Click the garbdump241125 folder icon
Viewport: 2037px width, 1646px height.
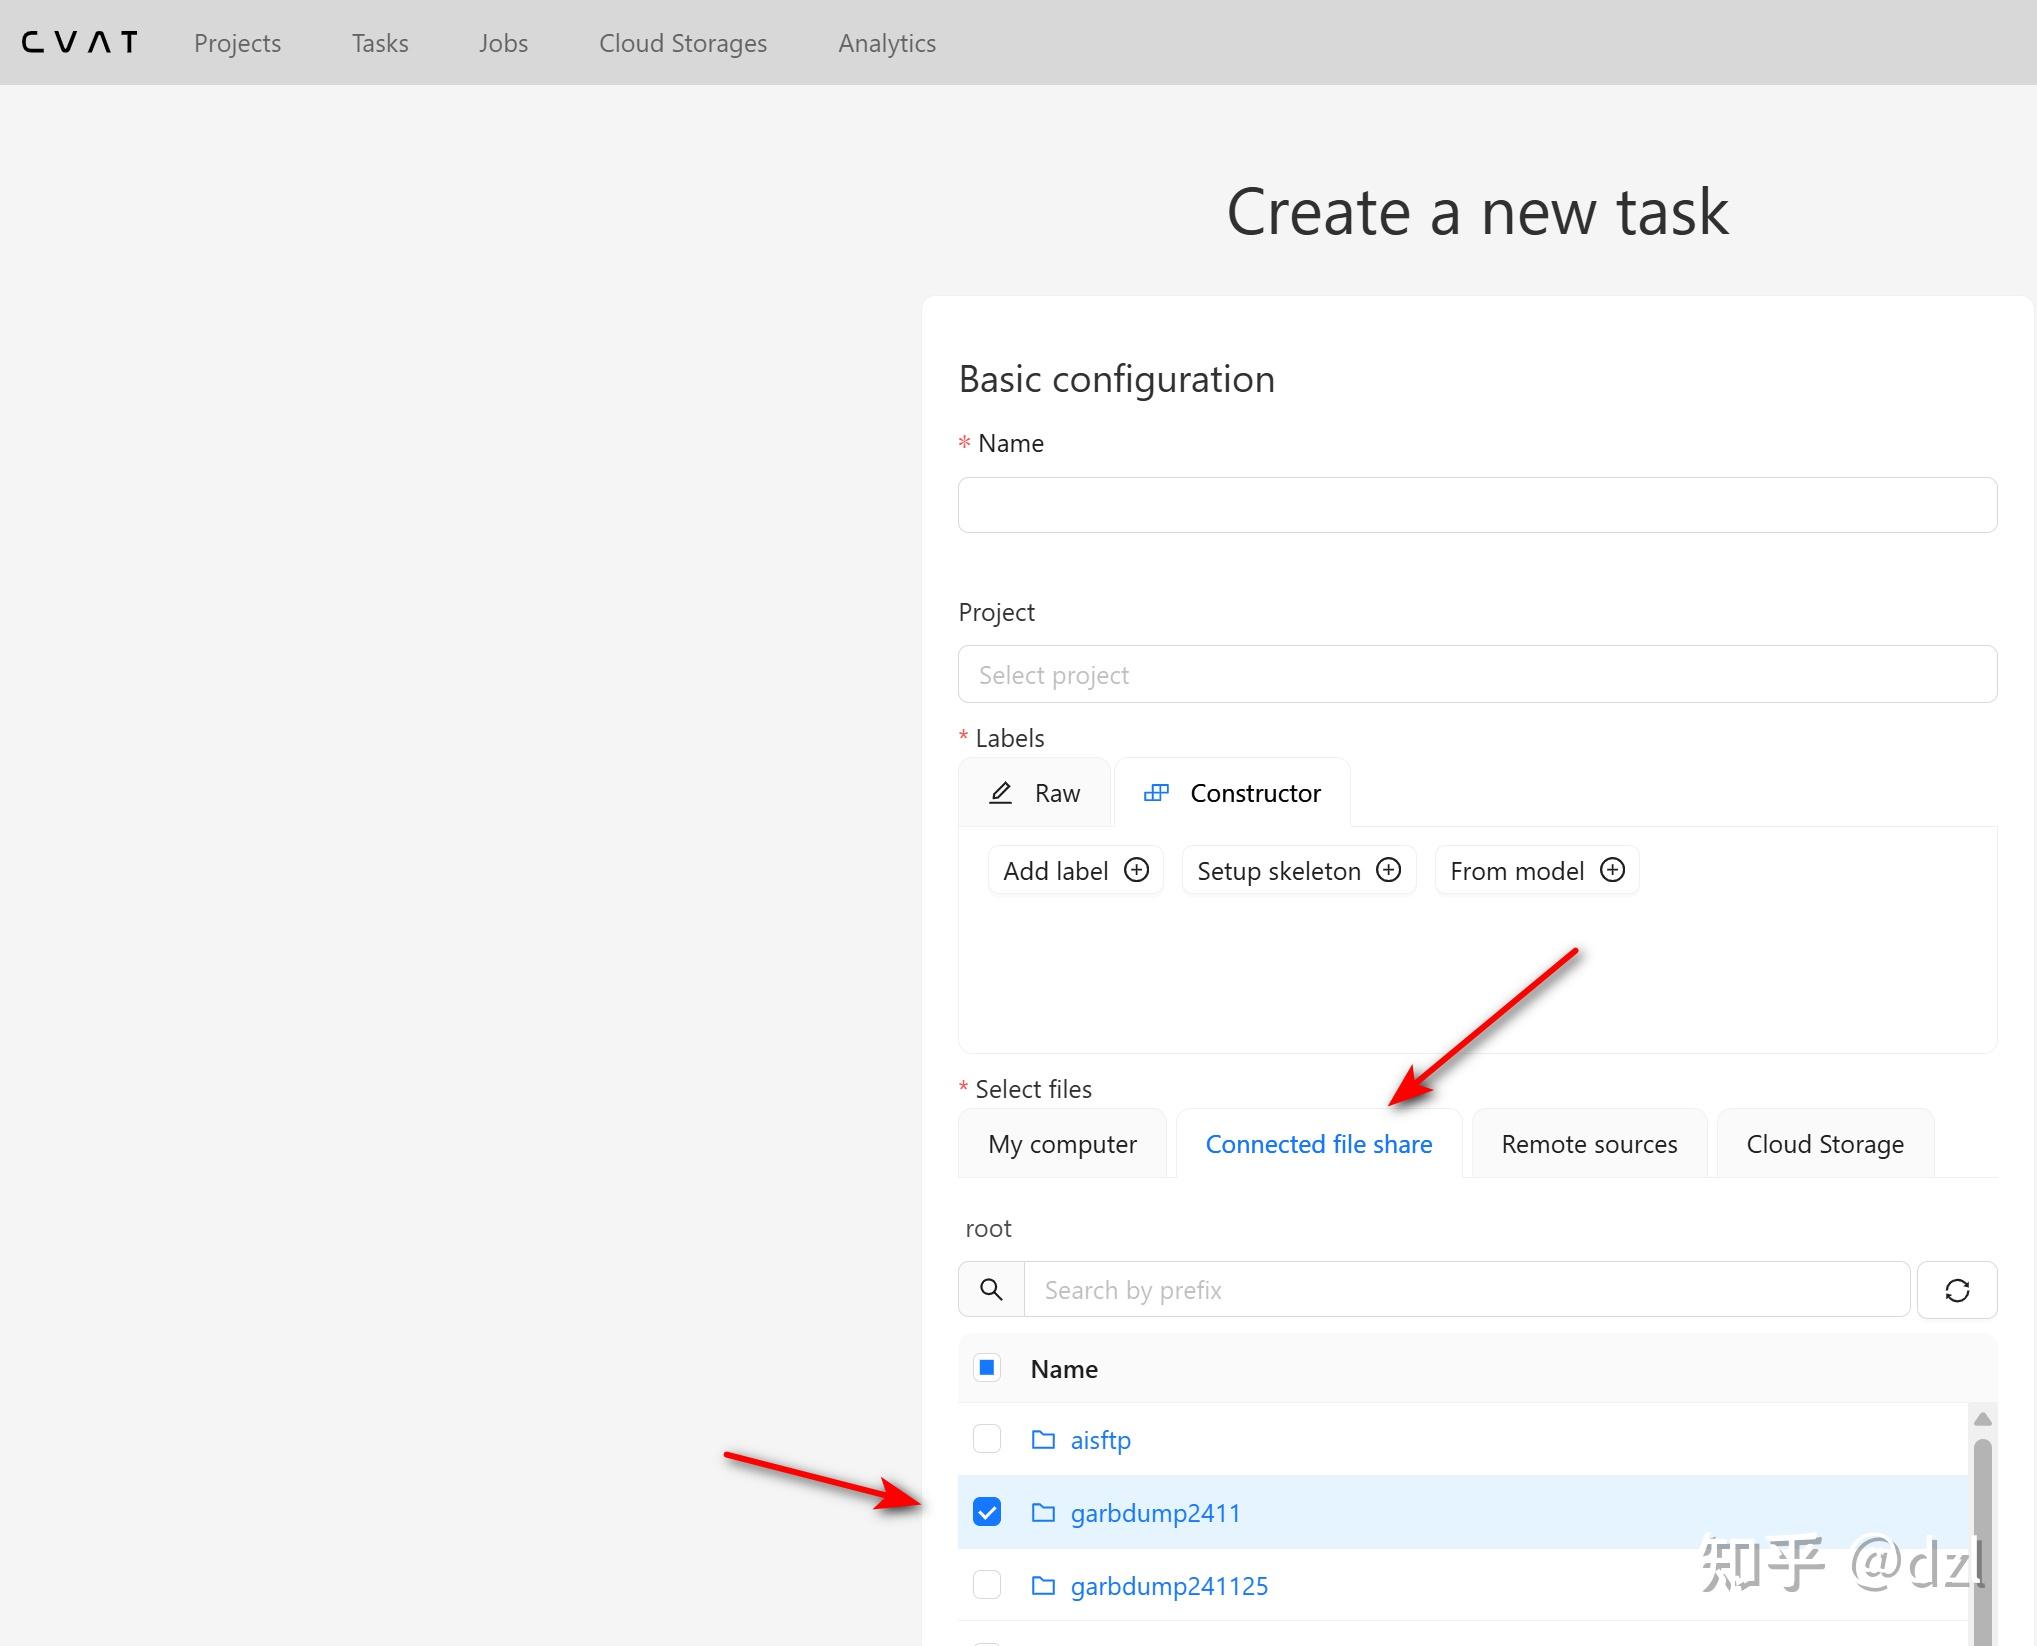point(1043,1585)
